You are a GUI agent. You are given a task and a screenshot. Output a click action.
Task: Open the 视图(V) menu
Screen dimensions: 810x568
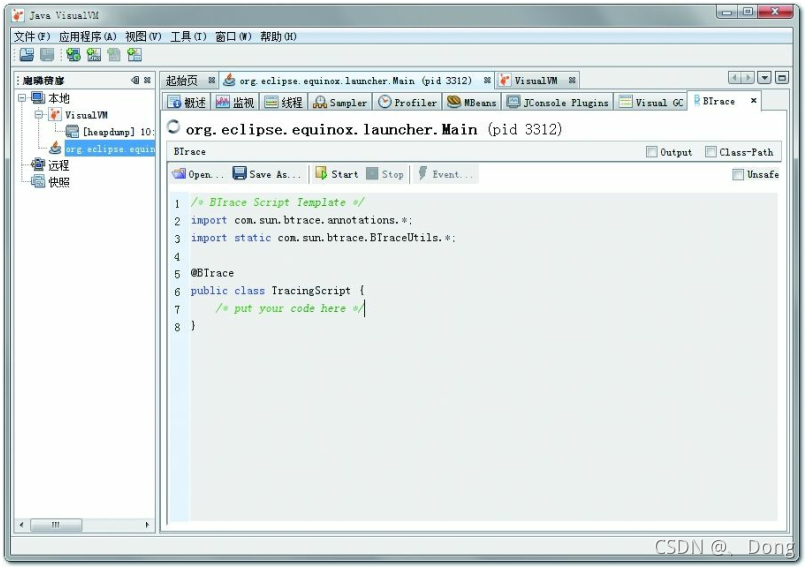pos(143,37)
